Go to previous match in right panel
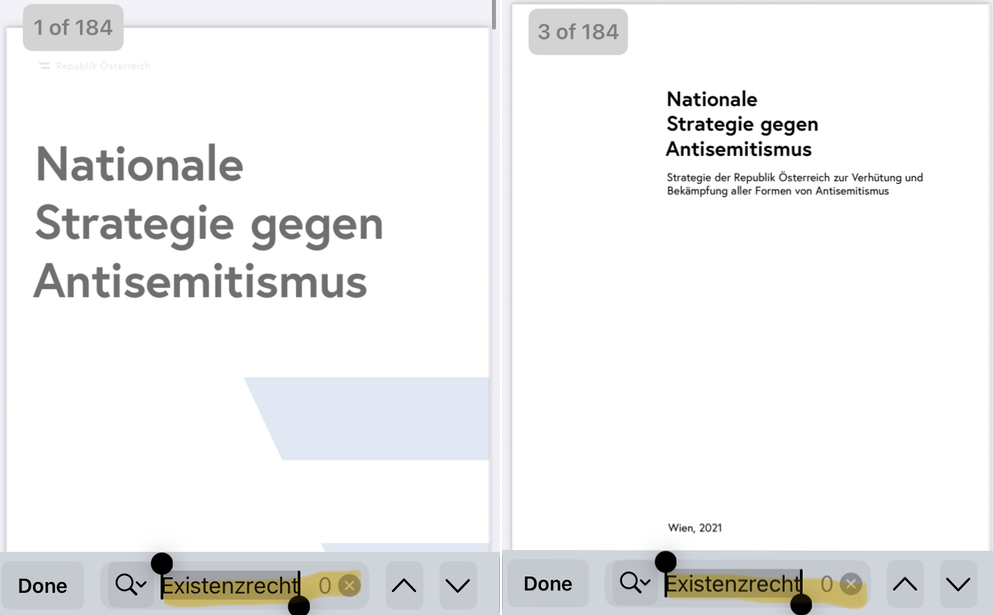The image size is (993, 615). [904, 583]
